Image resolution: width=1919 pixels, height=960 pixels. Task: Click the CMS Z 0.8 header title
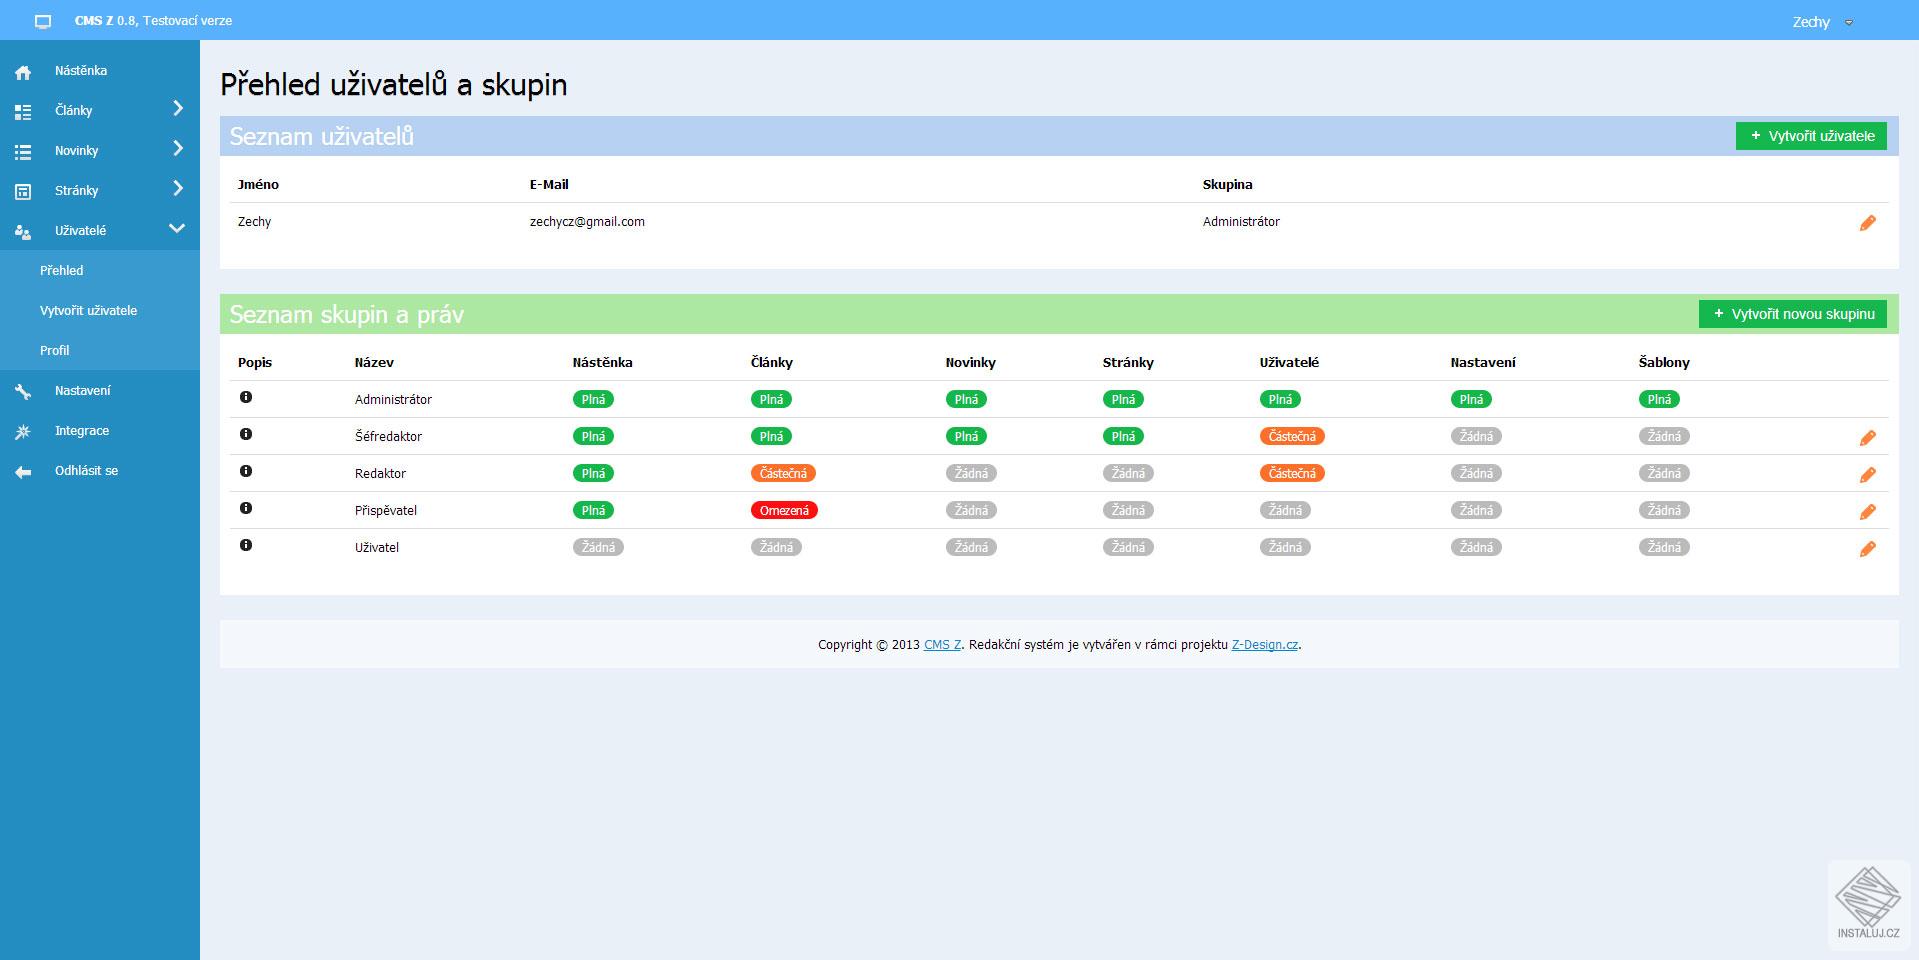(x=153, y=21)
